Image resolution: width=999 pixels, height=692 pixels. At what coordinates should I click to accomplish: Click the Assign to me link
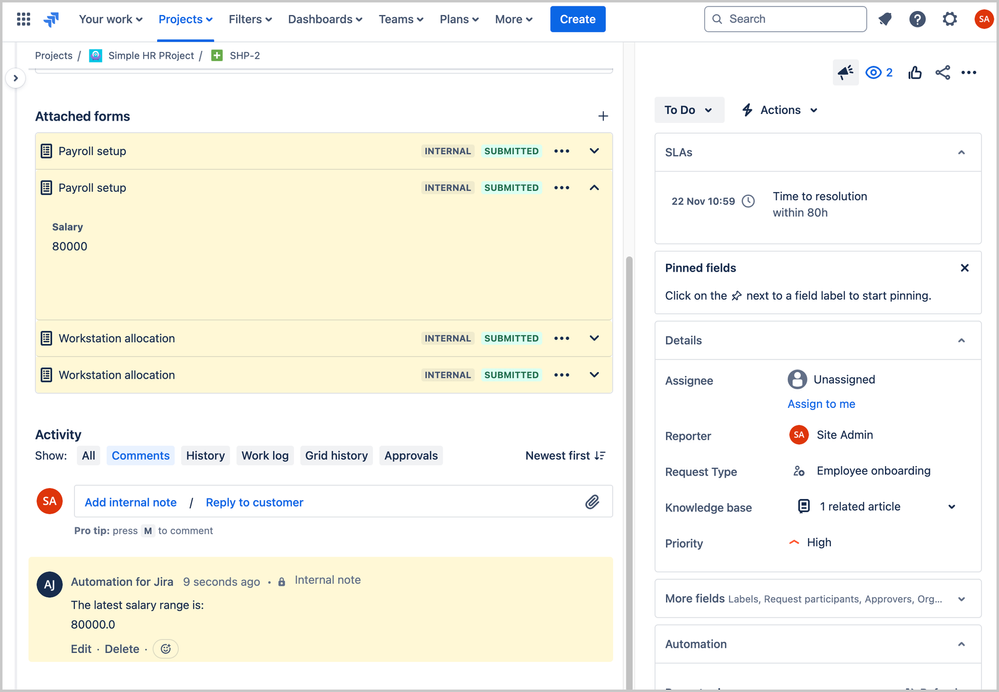click(821, 404)
